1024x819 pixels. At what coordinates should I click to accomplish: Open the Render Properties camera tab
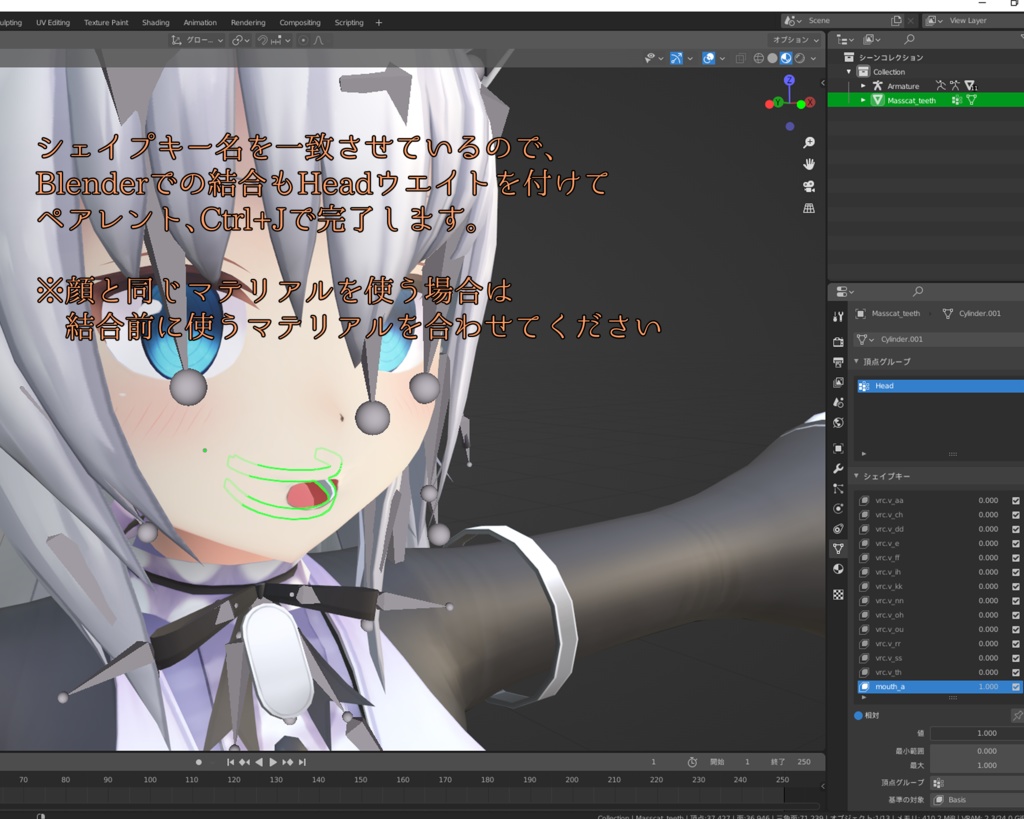[840, 341]
